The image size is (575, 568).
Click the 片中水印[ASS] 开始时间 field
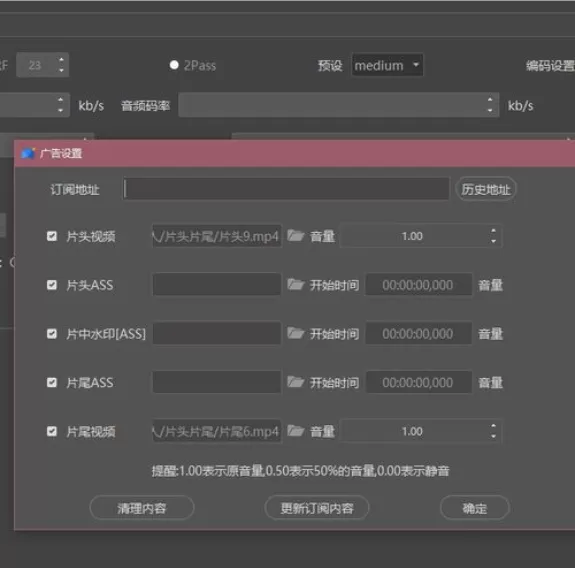pos(418,333)
